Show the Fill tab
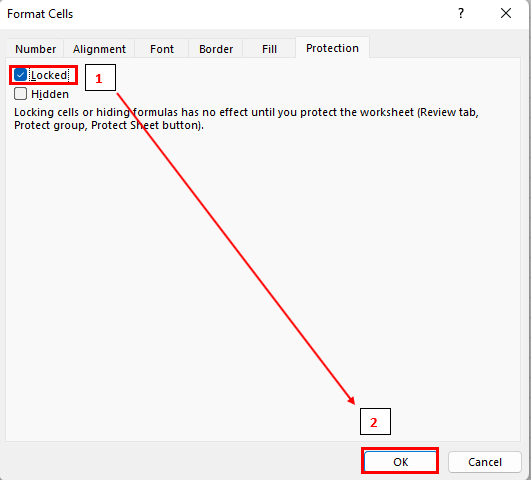The width and height of the screenshot is (531, 480). (x=269, y=49)
